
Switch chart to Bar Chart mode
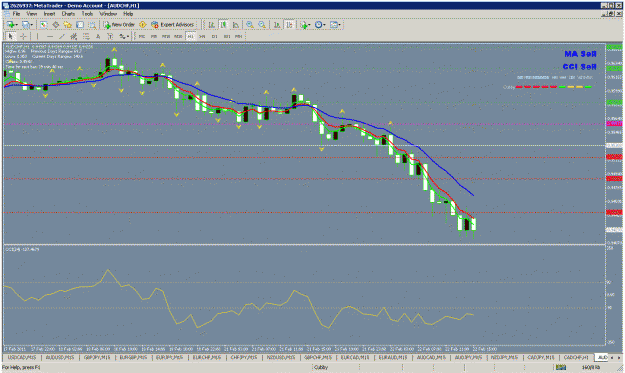coord(211,25)
